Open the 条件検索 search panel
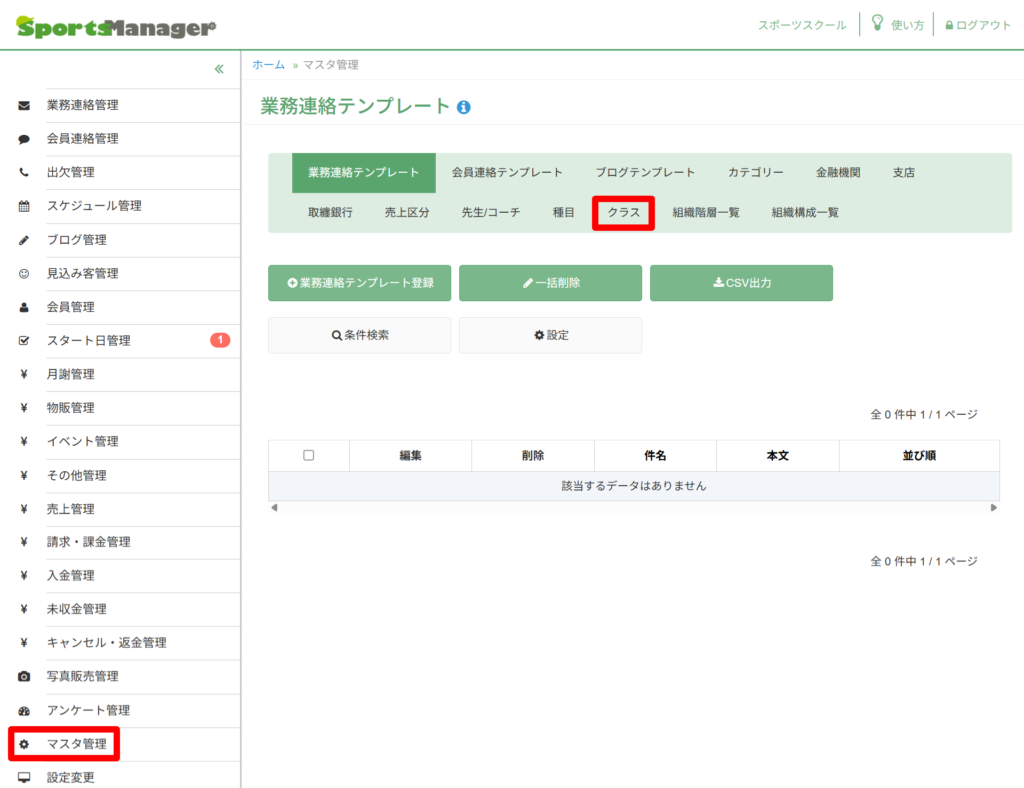 [x=359, y=335]
